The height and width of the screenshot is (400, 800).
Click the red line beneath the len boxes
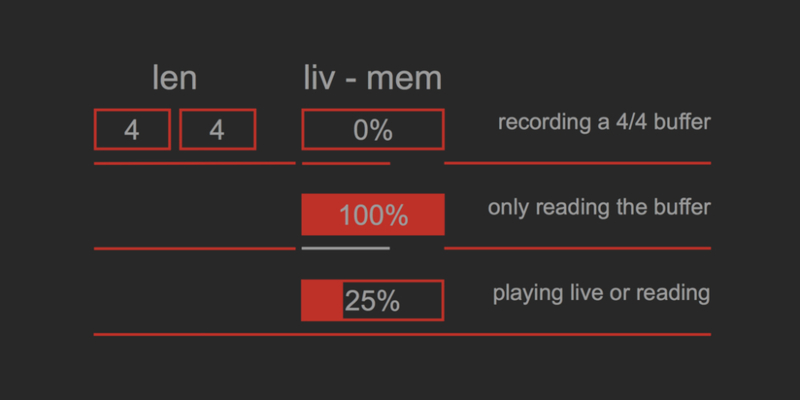point(194,163)
